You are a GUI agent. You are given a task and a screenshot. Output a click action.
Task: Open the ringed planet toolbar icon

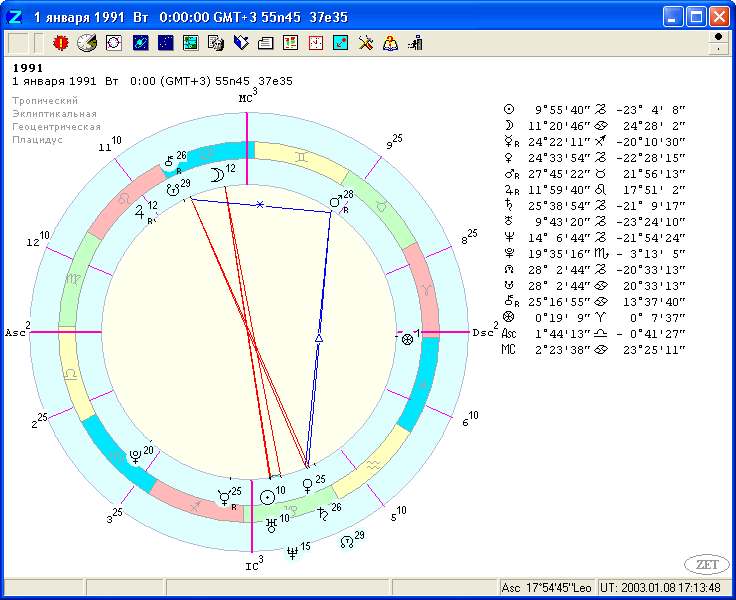tap(140, 43)
